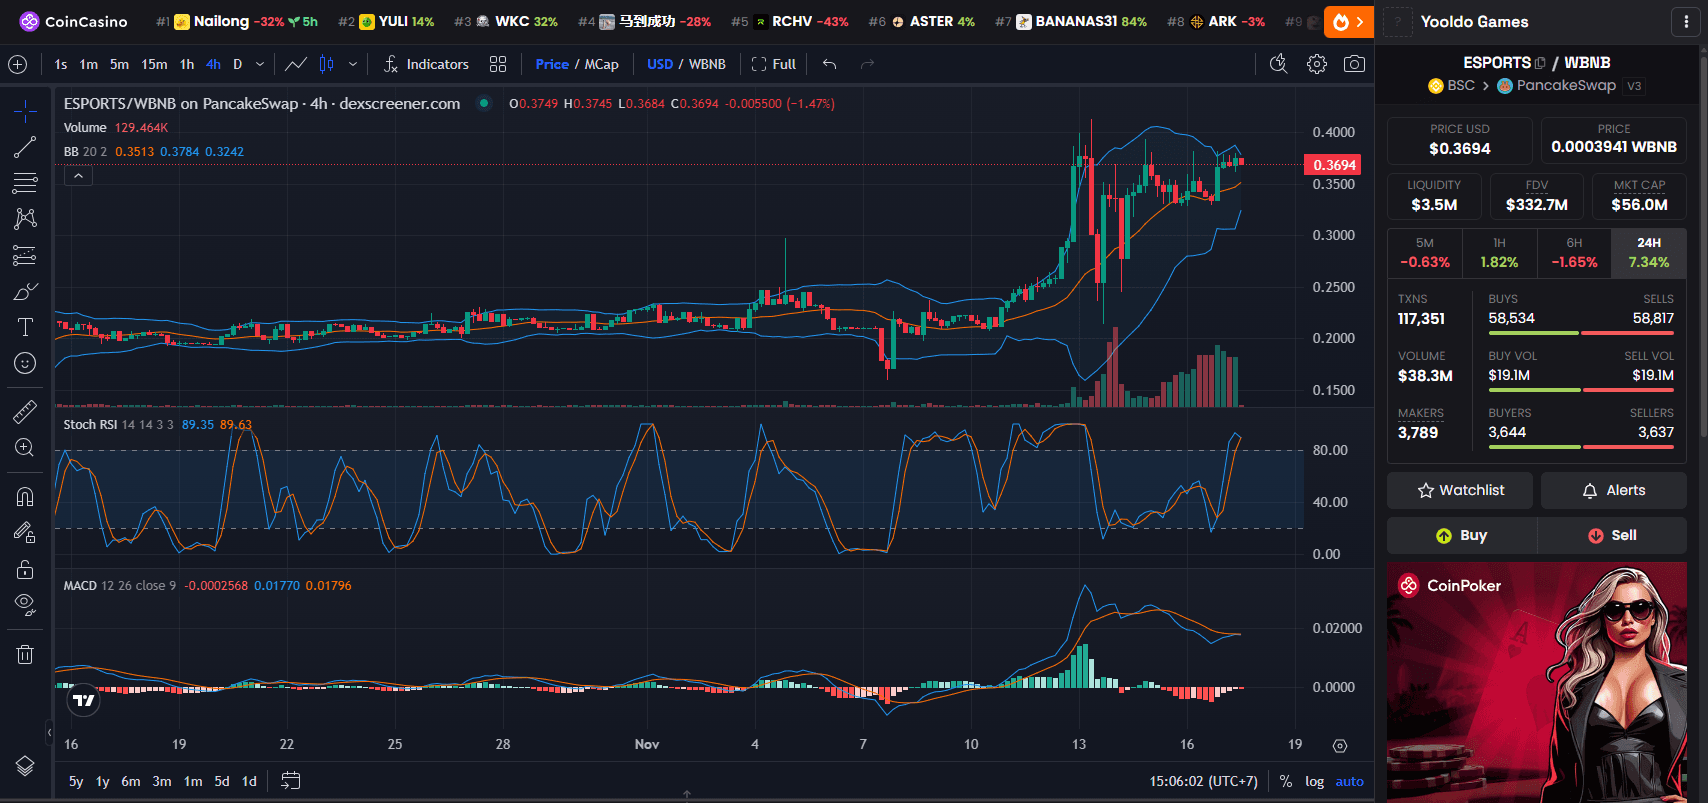This screenshot has width=1708, height=803.
Task: Open the Fibonacci retracement tool
Action: [25, 183]
